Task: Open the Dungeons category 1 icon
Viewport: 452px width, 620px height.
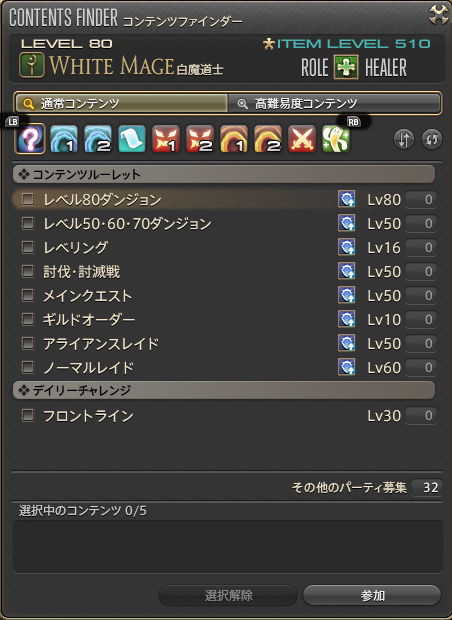Action: coord(64,139)
